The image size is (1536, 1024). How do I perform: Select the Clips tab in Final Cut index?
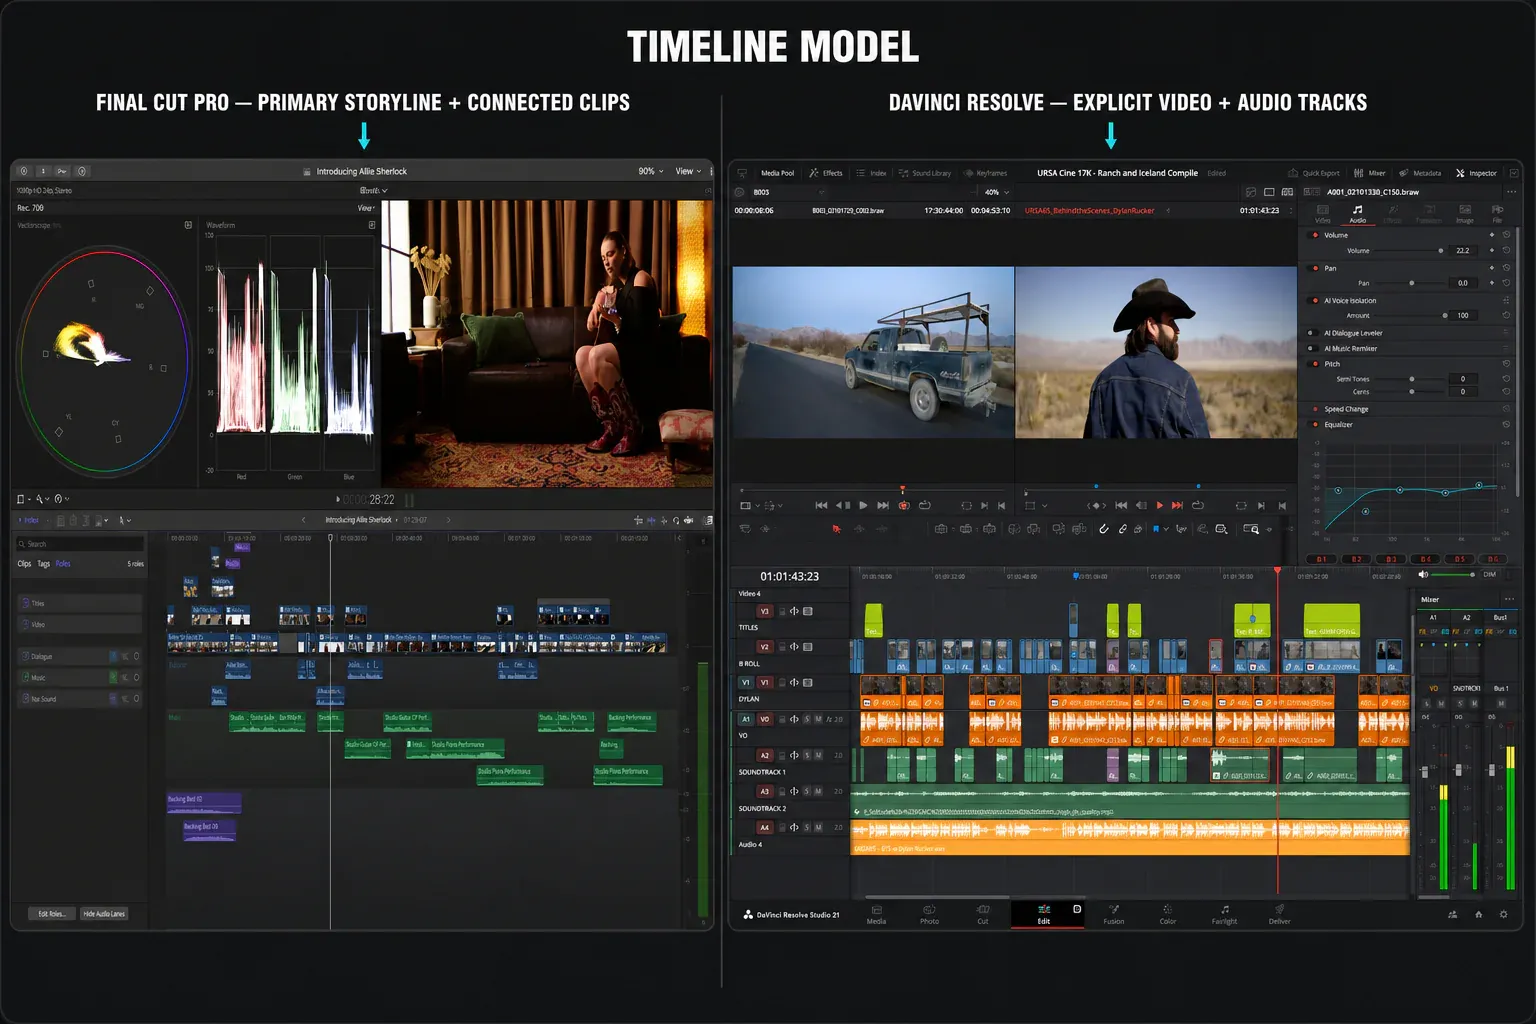click(x=24, y=564)
